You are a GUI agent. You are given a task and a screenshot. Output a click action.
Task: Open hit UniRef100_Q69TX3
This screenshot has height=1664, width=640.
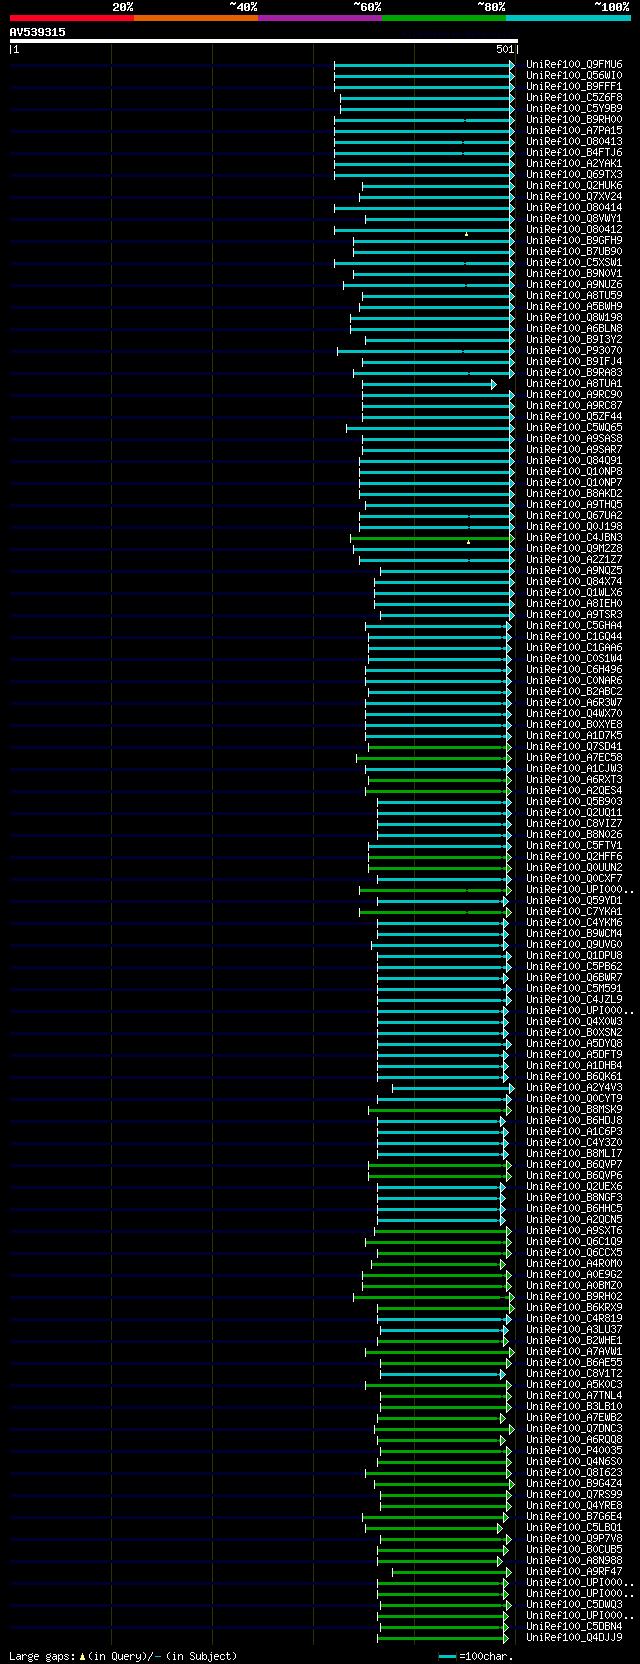(574, 174)
